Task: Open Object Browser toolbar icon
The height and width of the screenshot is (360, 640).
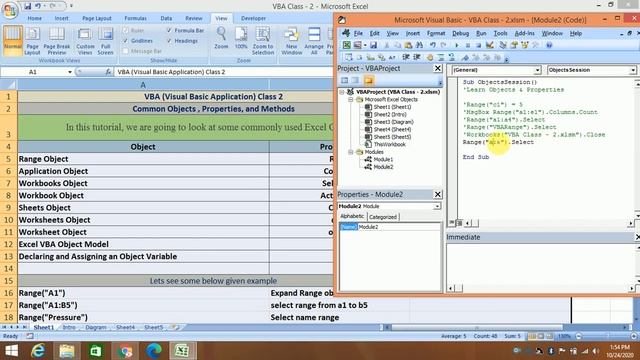Action: point(525,45)
